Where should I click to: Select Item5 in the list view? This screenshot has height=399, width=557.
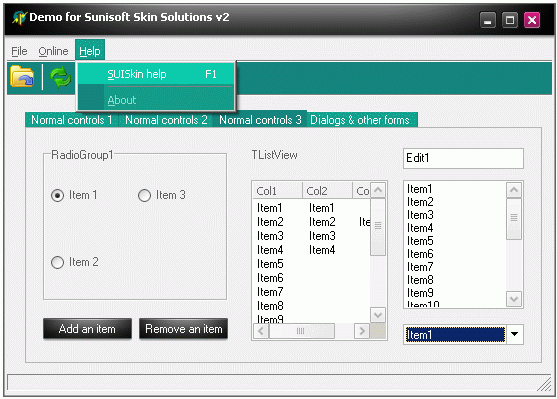coord(270,264)
